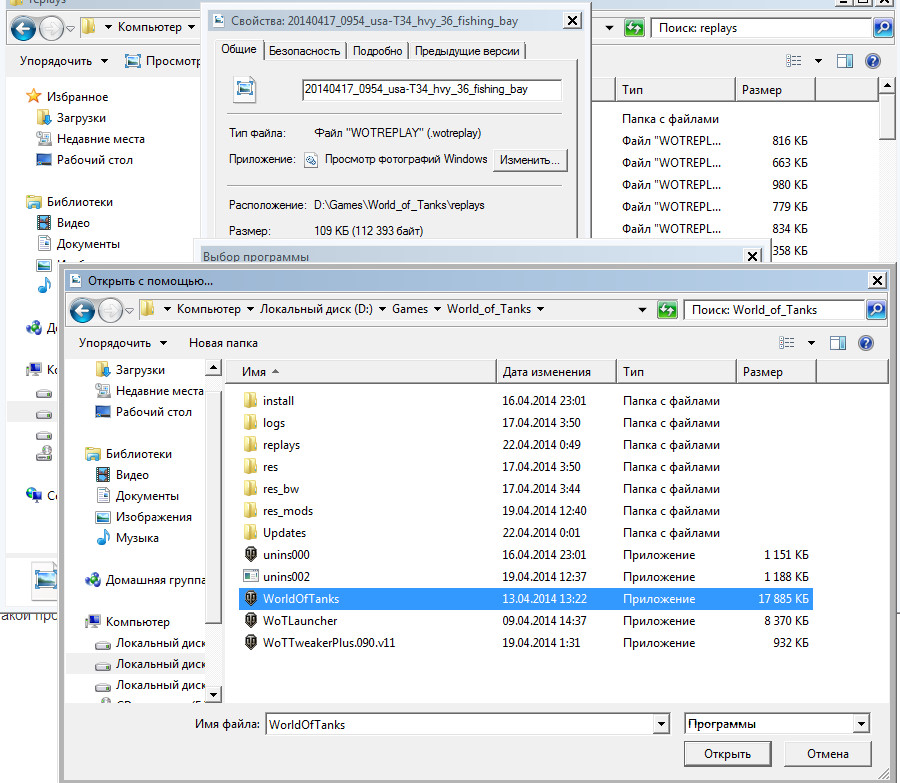The width and height of the screenshot is (900, 783).
Task: Click the help question mark icon
Action: [x=866, y=343]
